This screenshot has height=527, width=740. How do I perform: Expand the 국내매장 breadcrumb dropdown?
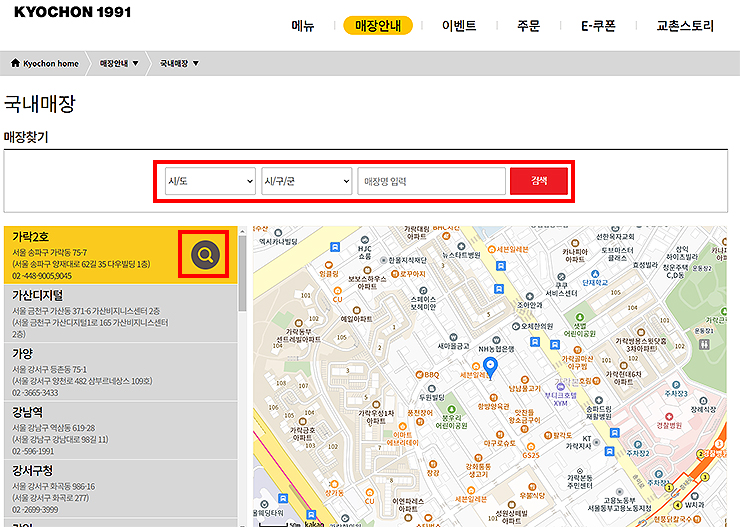[x=179, y=63]
